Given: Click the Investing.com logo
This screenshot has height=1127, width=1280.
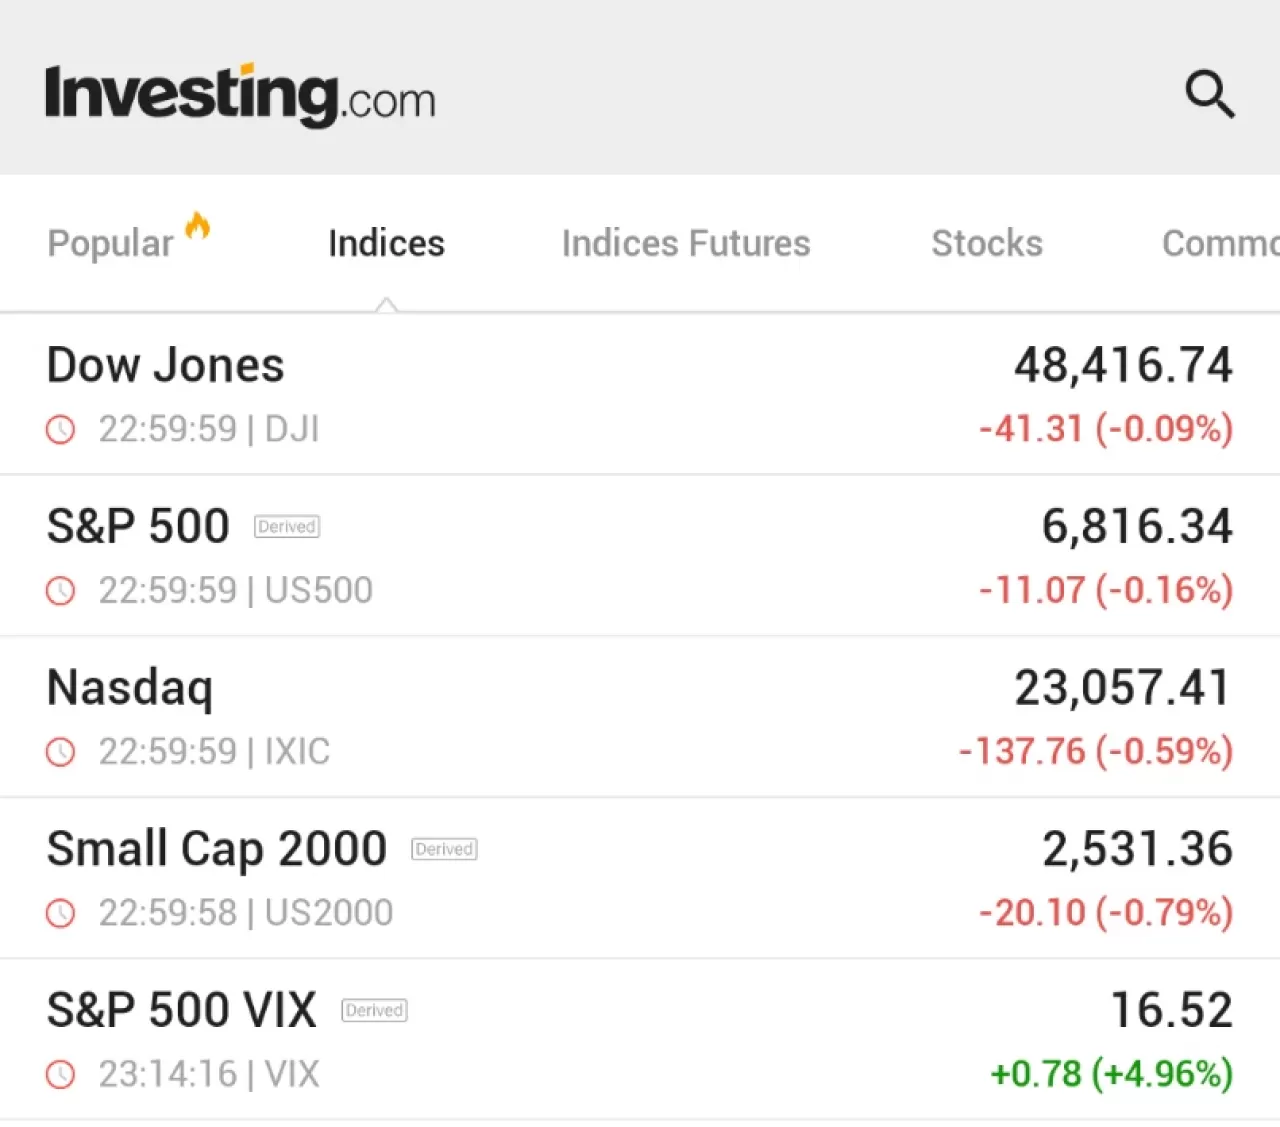Looking at the screenshot, I should (240, 96).
